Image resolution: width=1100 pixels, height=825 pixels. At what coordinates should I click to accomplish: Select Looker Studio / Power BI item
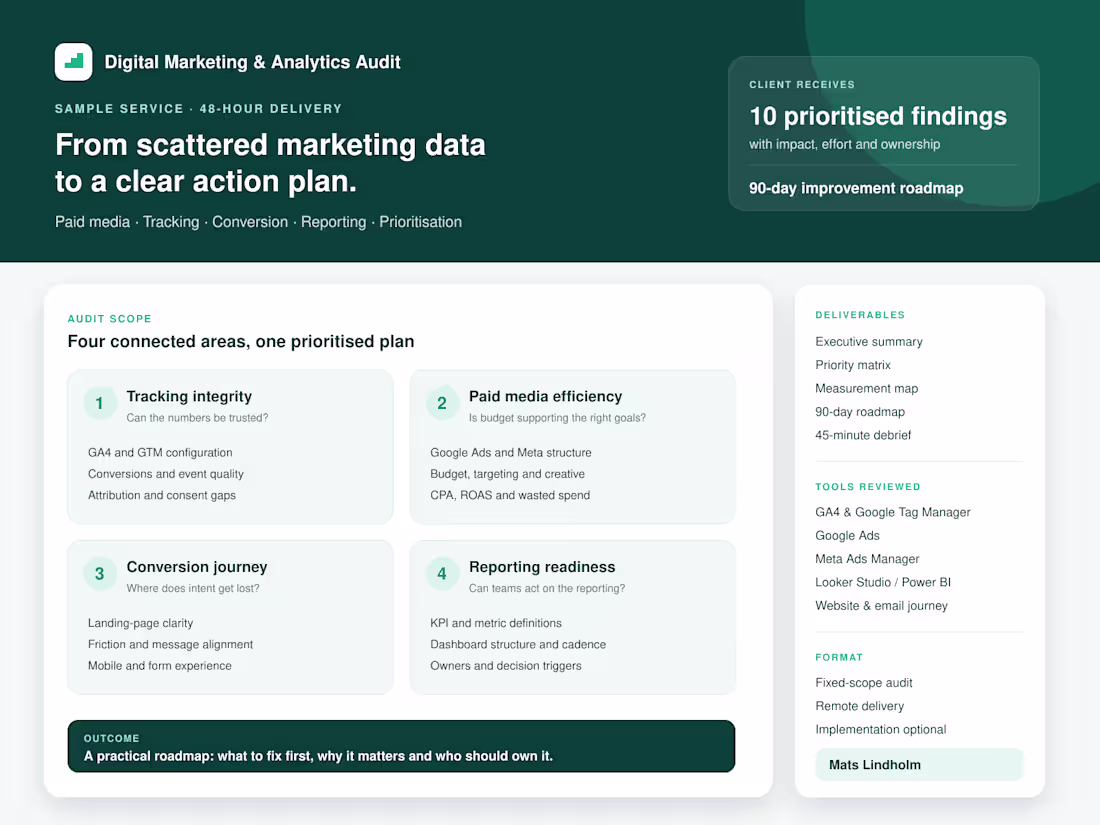point(883,582)
